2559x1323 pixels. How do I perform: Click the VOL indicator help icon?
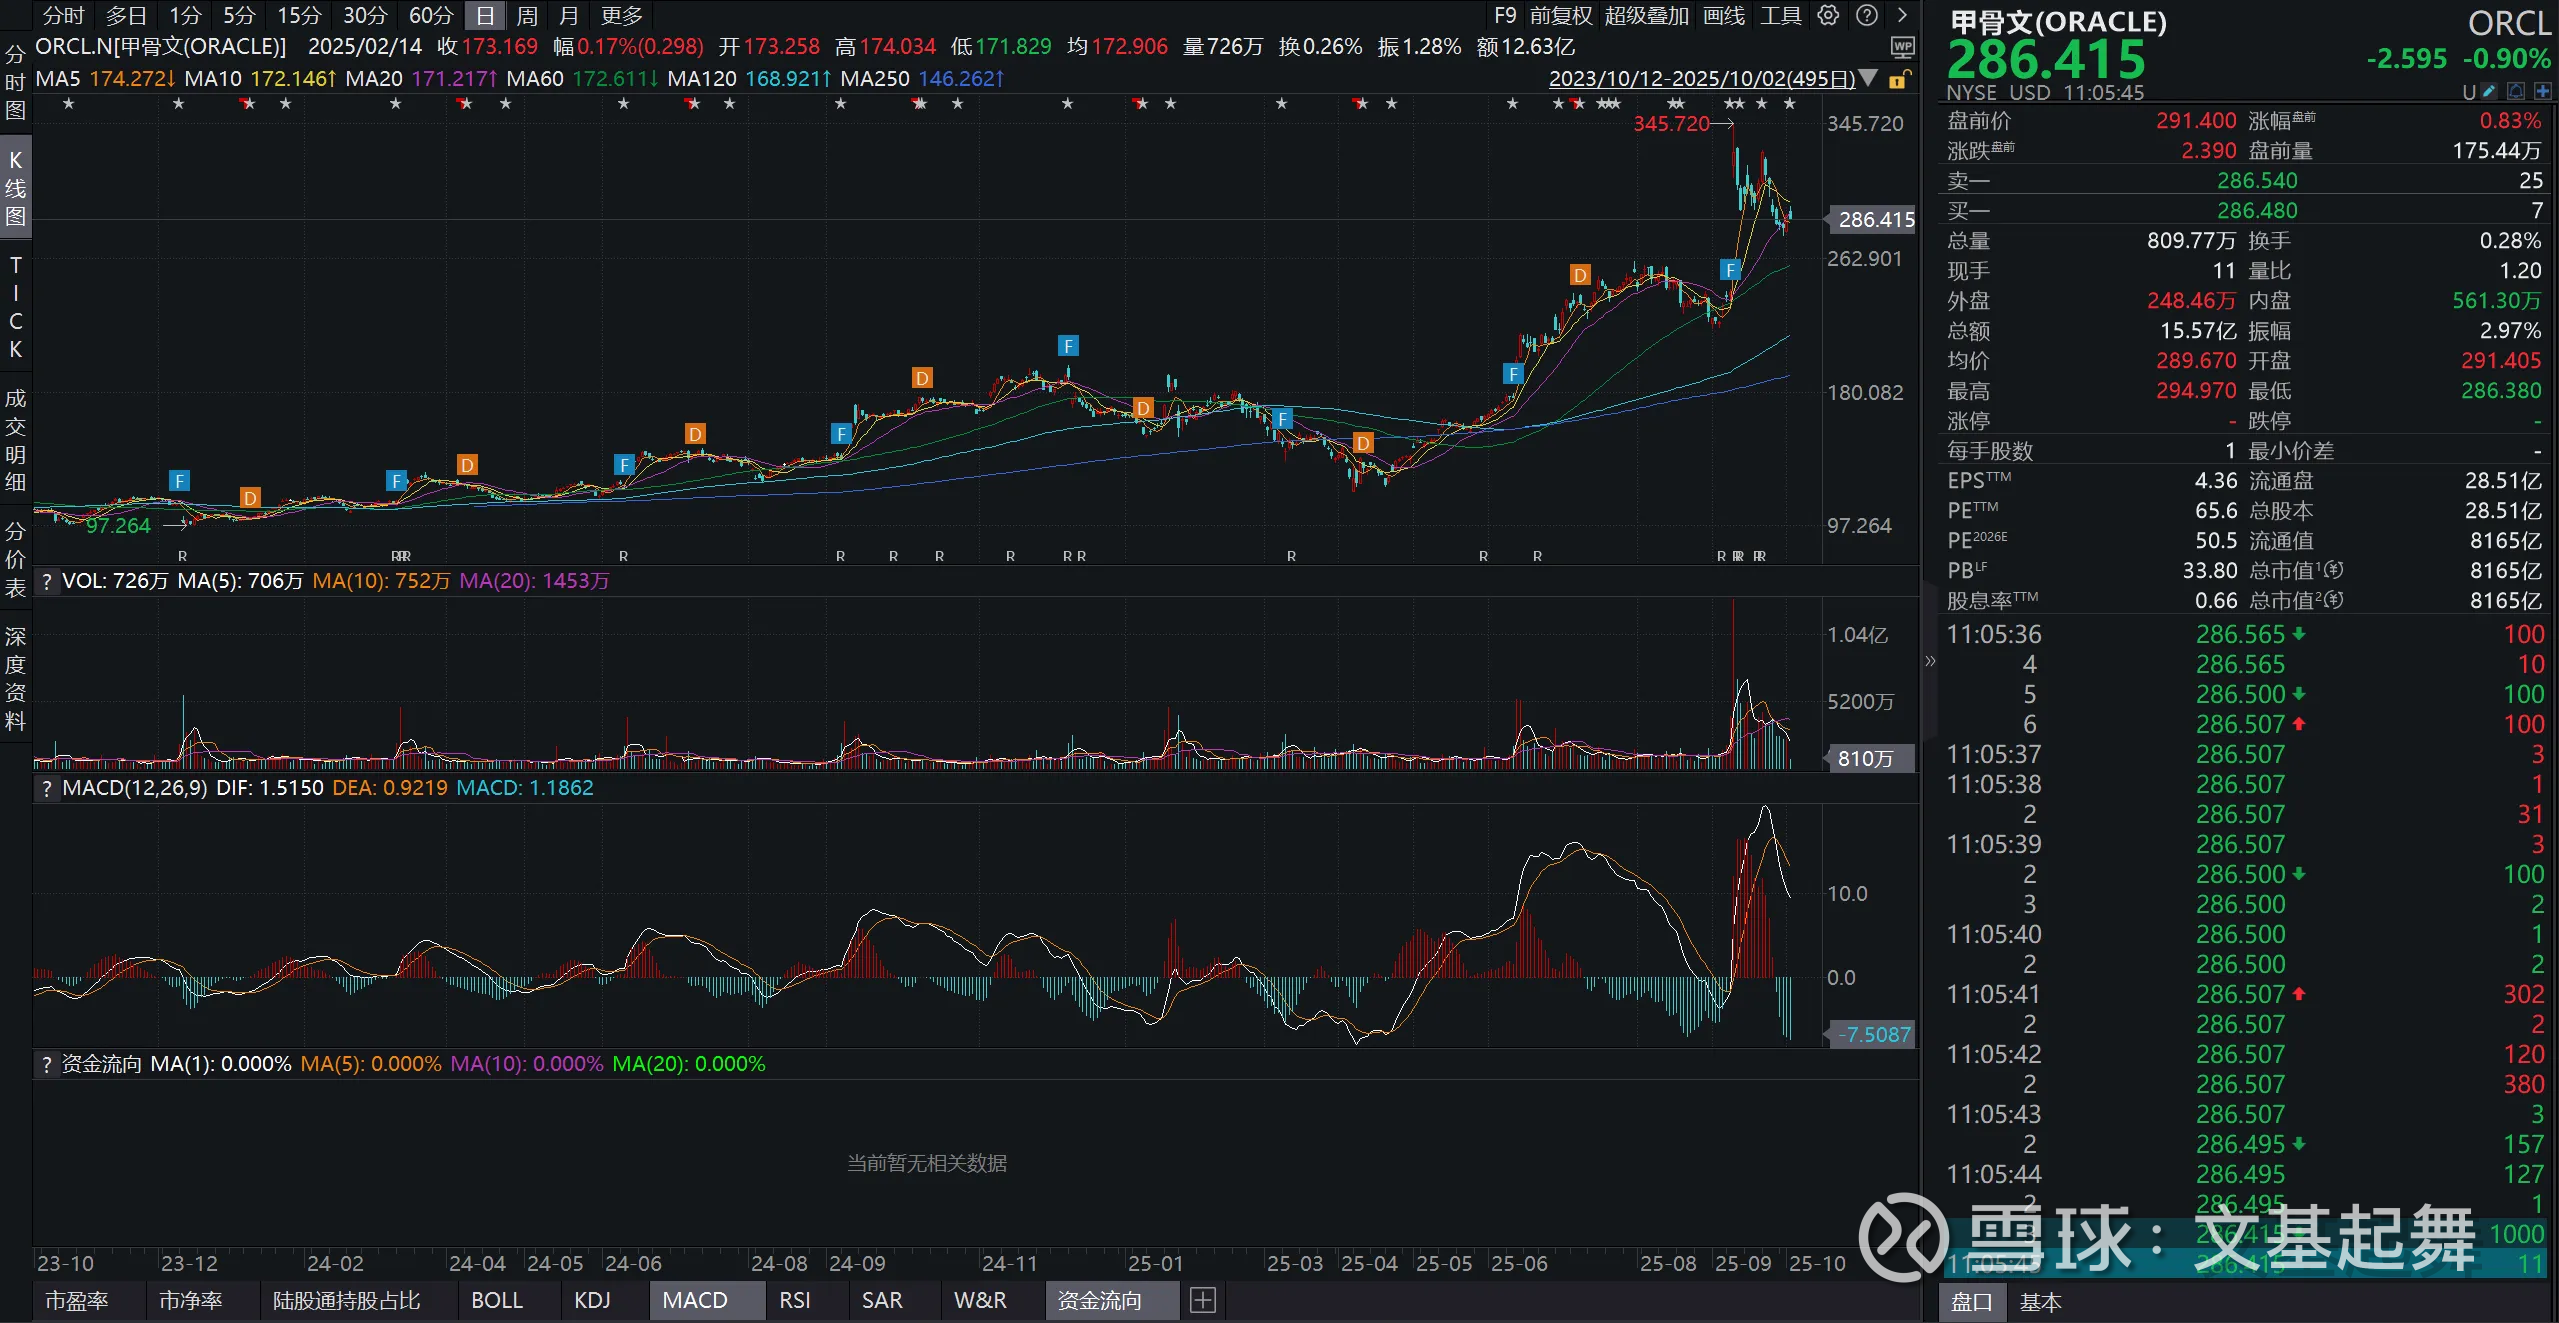point(47,581)
